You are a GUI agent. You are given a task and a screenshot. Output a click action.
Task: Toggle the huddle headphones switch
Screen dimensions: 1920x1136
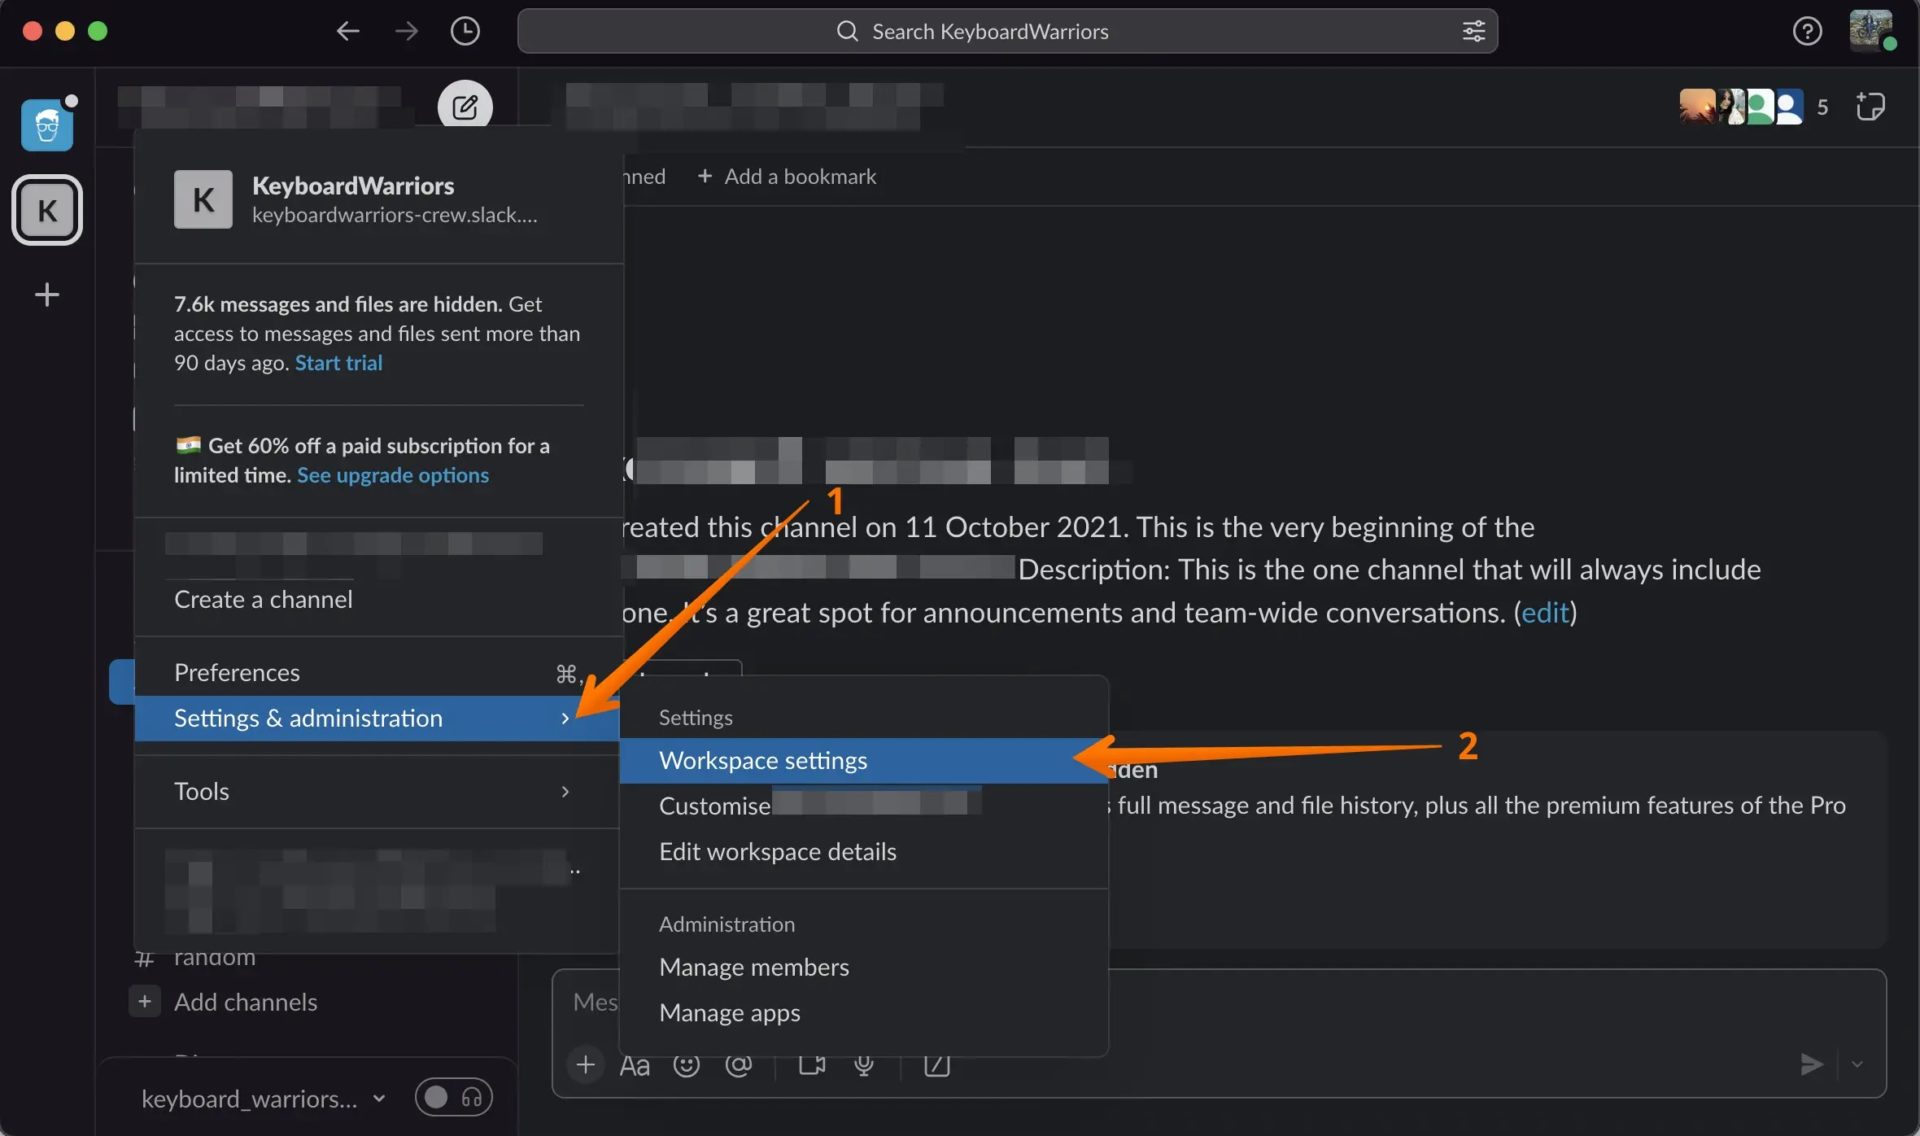coord(452,1096)
